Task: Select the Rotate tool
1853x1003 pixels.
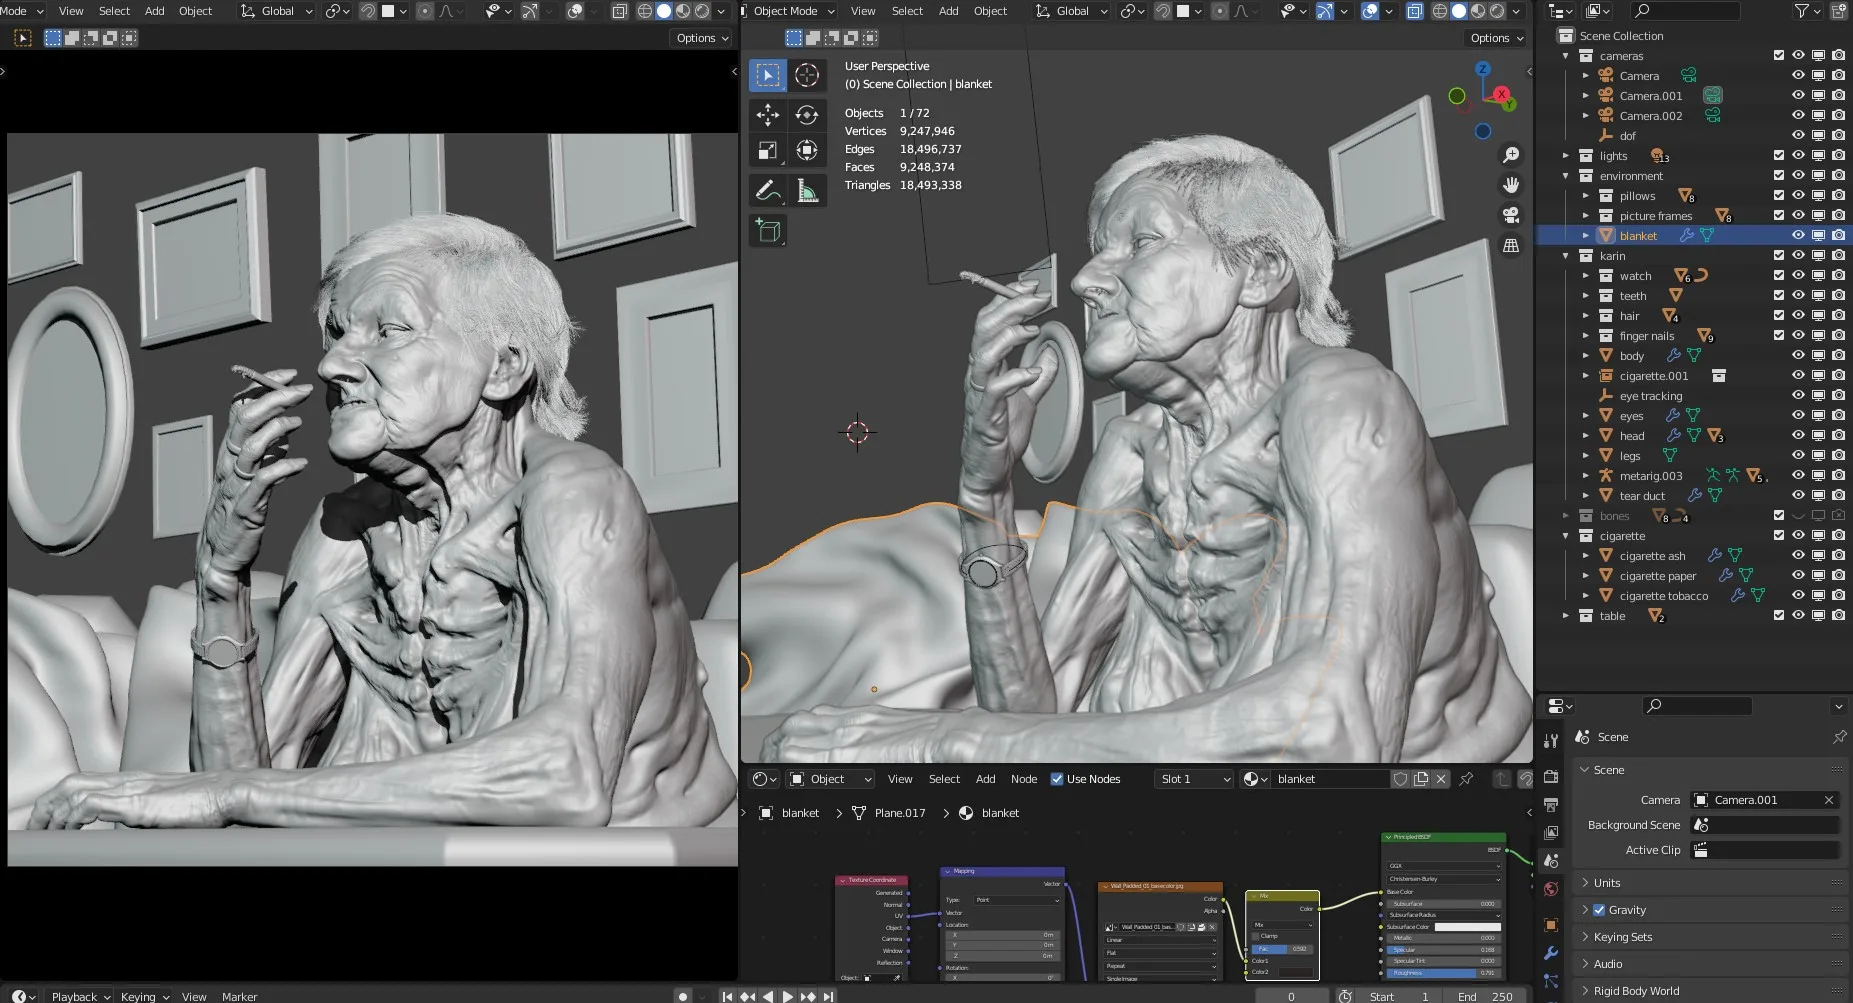Action: [x=806, y=115]
